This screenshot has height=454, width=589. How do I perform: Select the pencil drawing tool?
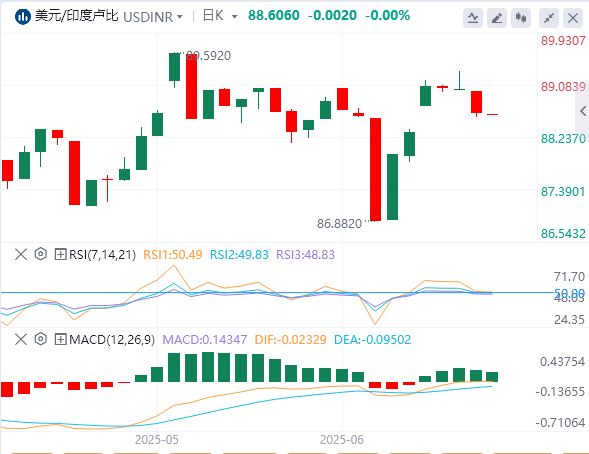point(497,18)
